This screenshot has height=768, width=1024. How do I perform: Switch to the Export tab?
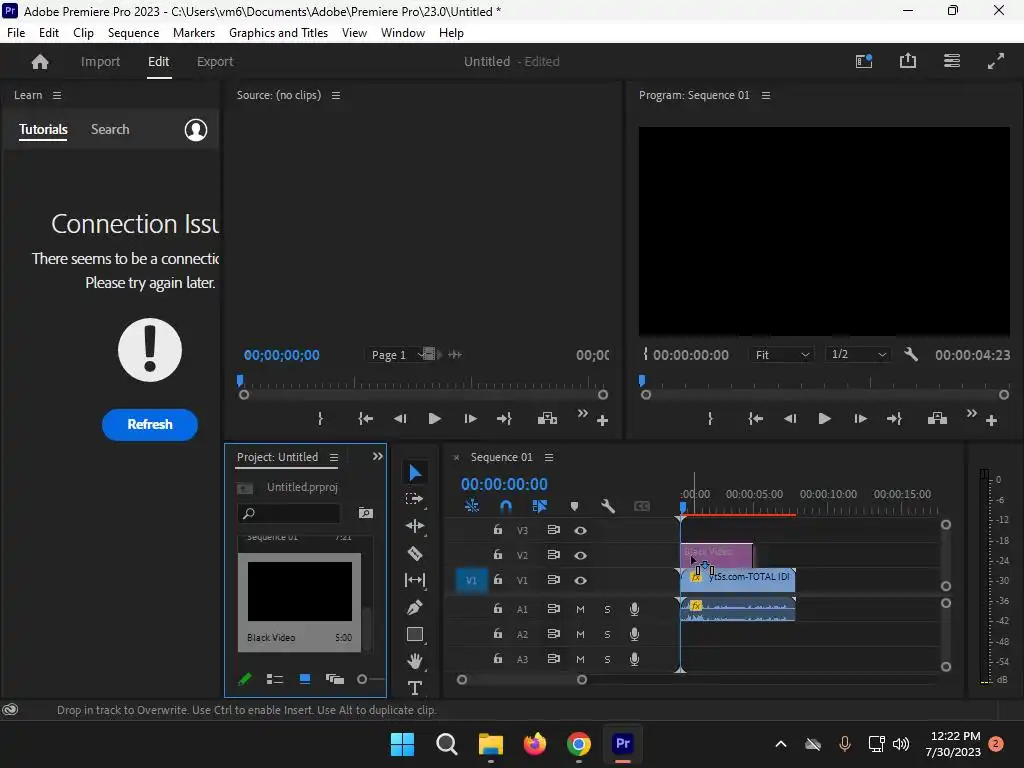click(215, 61)
